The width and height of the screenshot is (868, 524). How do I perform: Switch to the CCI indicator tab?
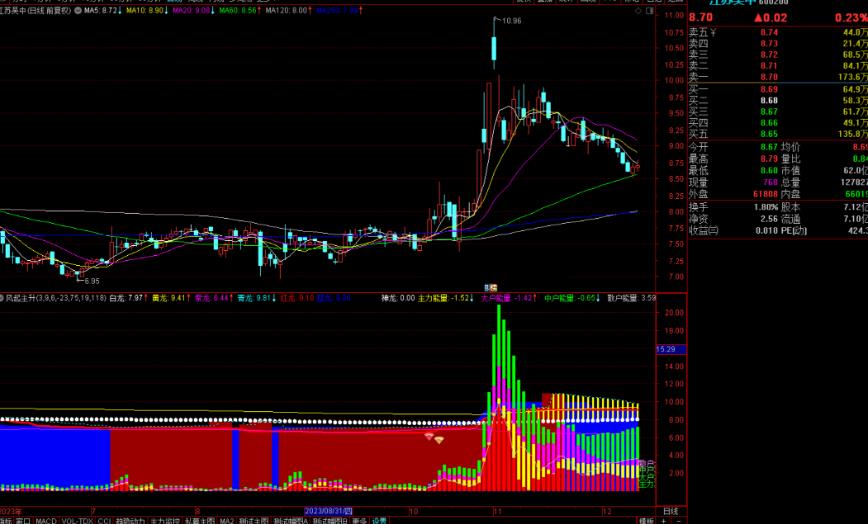click(105, 521)
